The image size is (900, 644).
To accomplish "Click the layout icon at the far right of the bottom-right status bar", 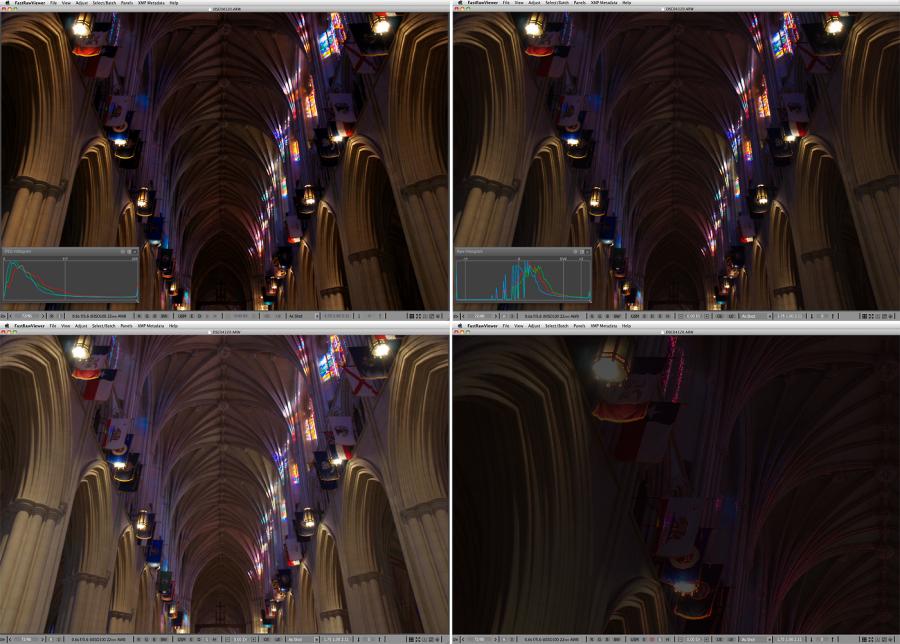I will coord(891,637).
